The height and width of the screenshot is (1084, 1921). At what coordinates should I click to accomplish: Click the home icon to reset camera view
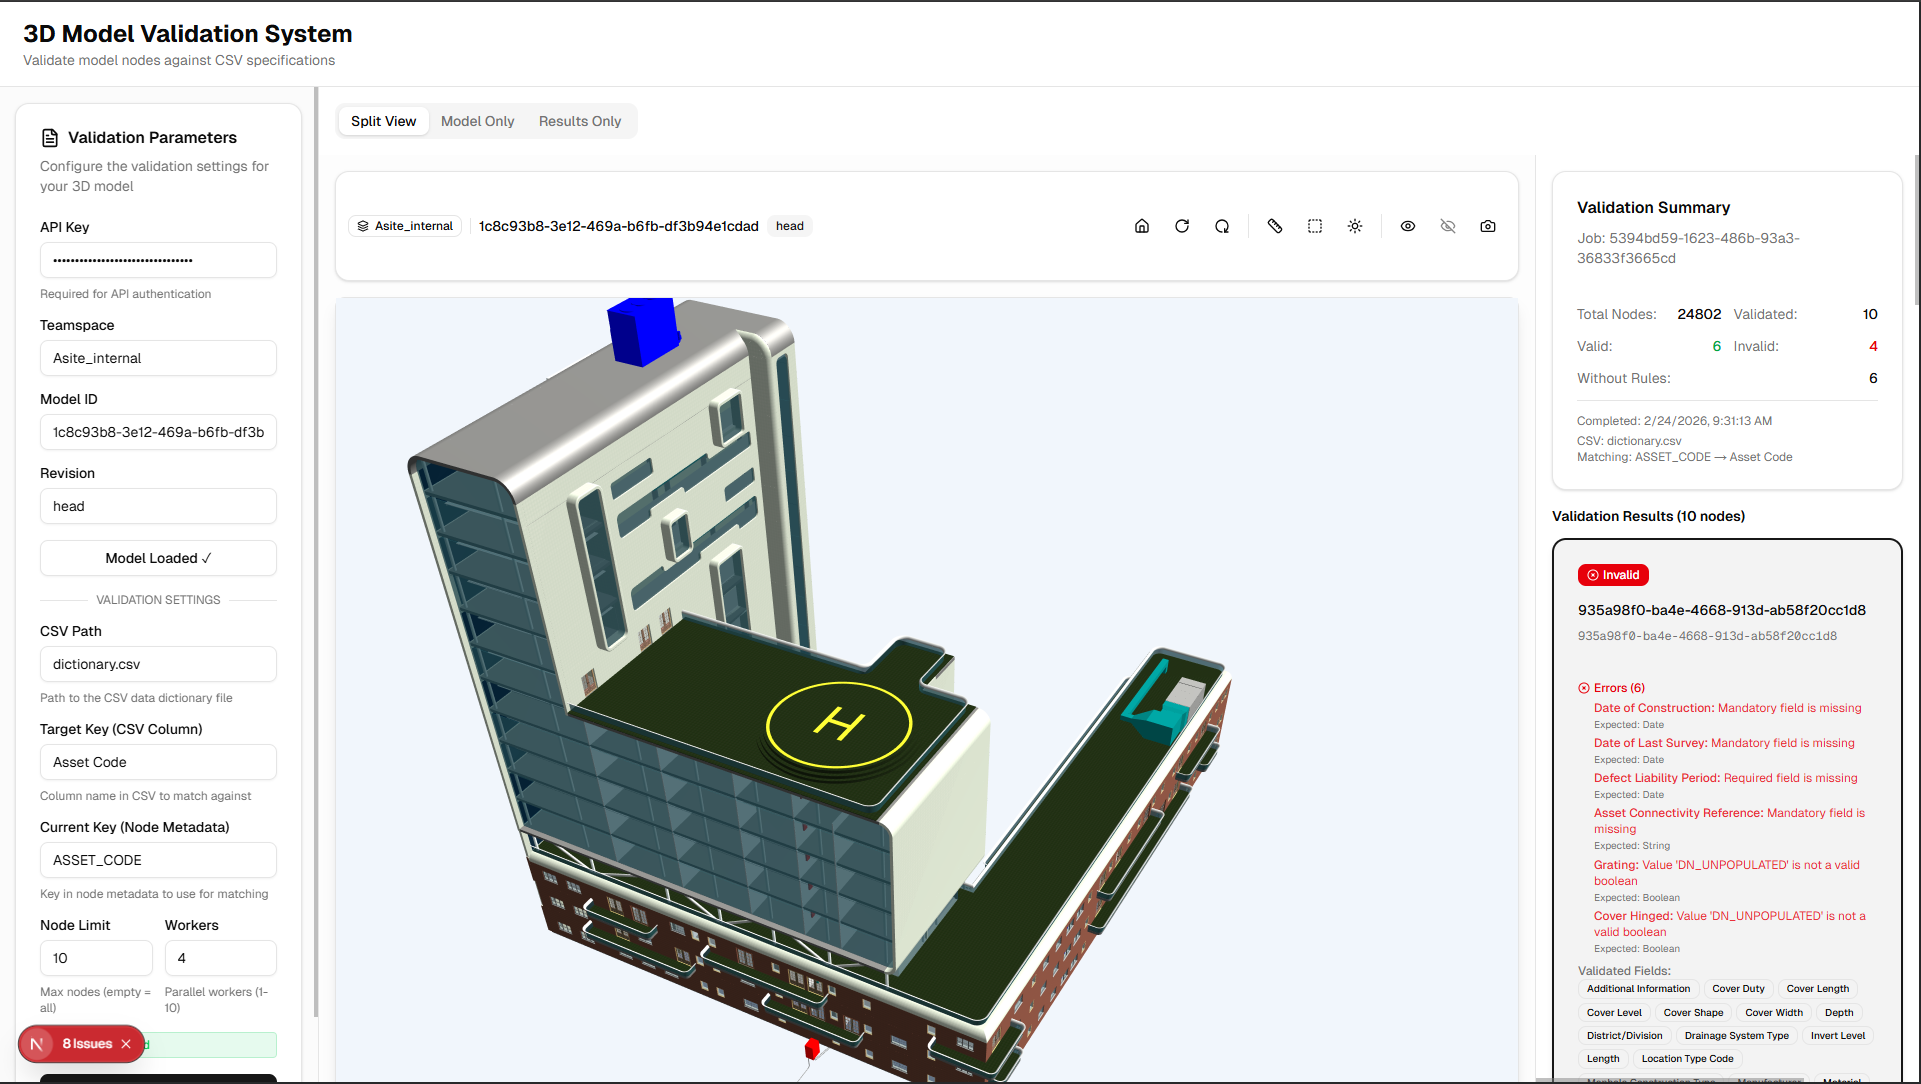(1142, 226)
